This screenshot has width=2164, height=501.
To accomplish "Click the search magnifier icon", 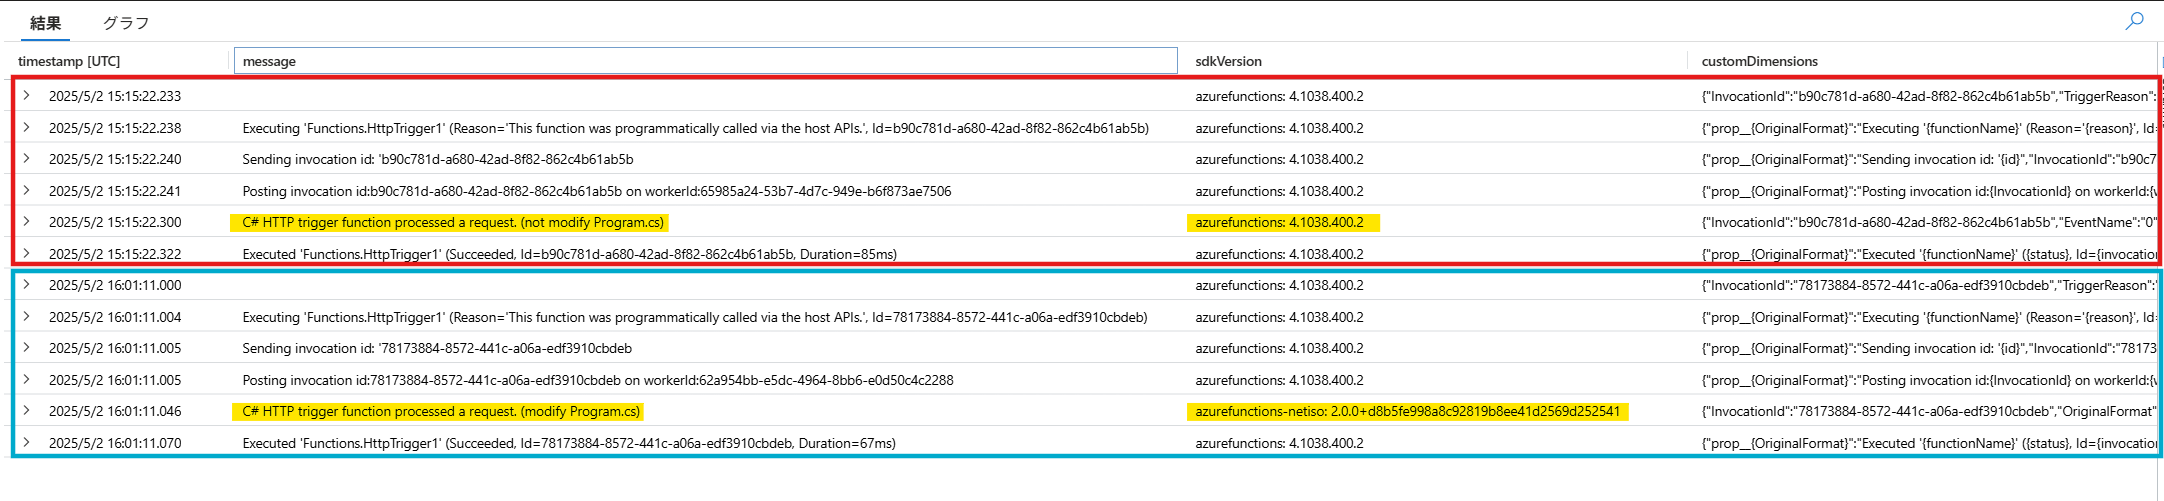I will (x=2134, y=21).
